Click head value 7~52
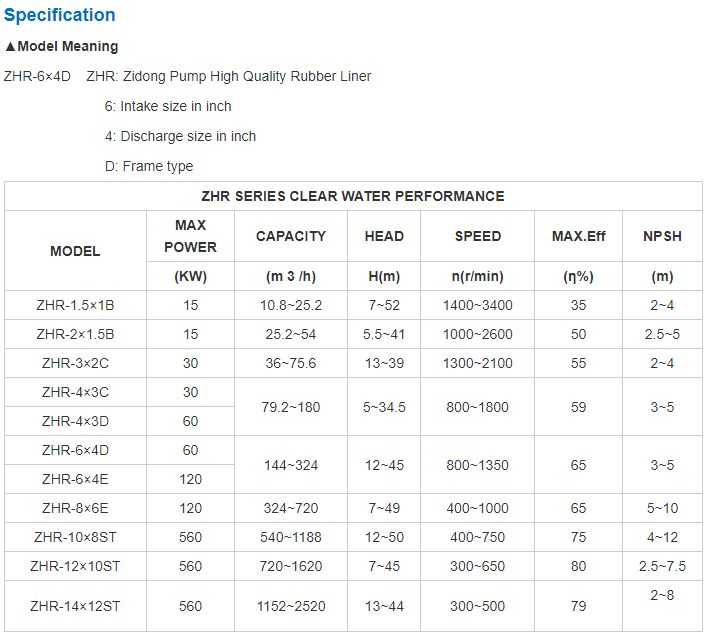Image resolution: width=707 pixels, height=637 pixels. [x=384, y=305]
